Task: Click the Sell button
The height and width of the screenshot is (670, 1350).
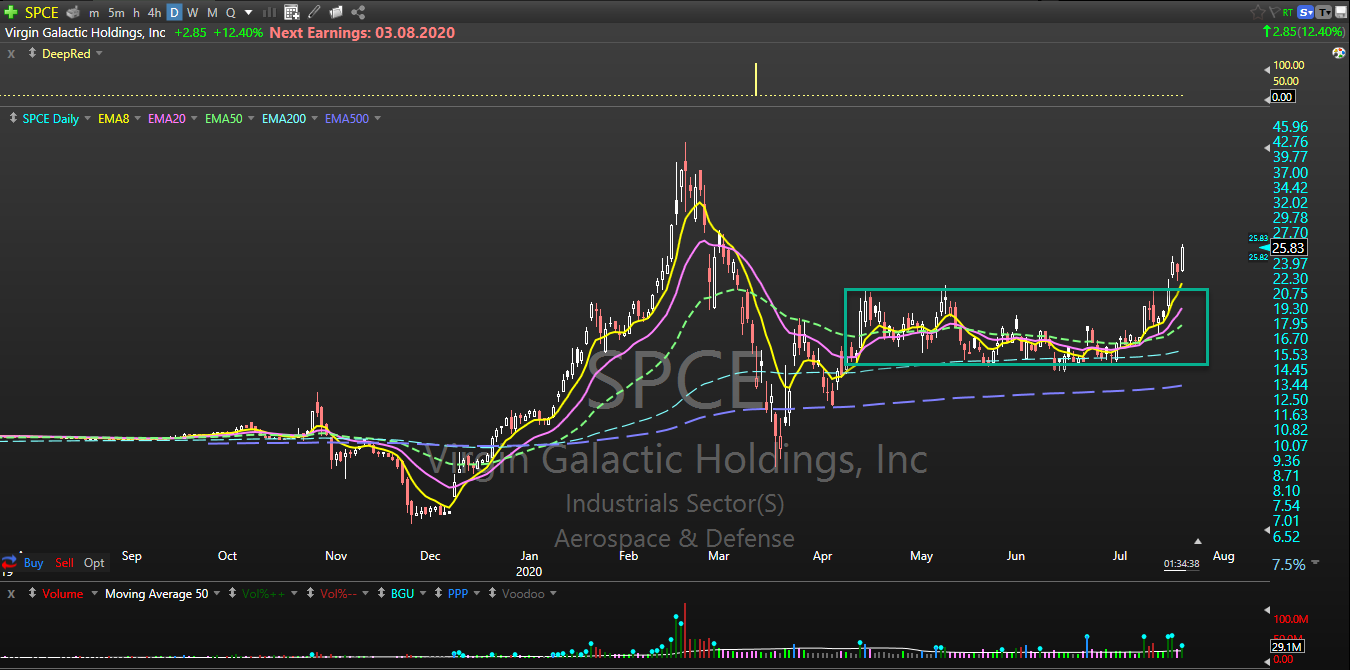Action: [x=64, y=563]
